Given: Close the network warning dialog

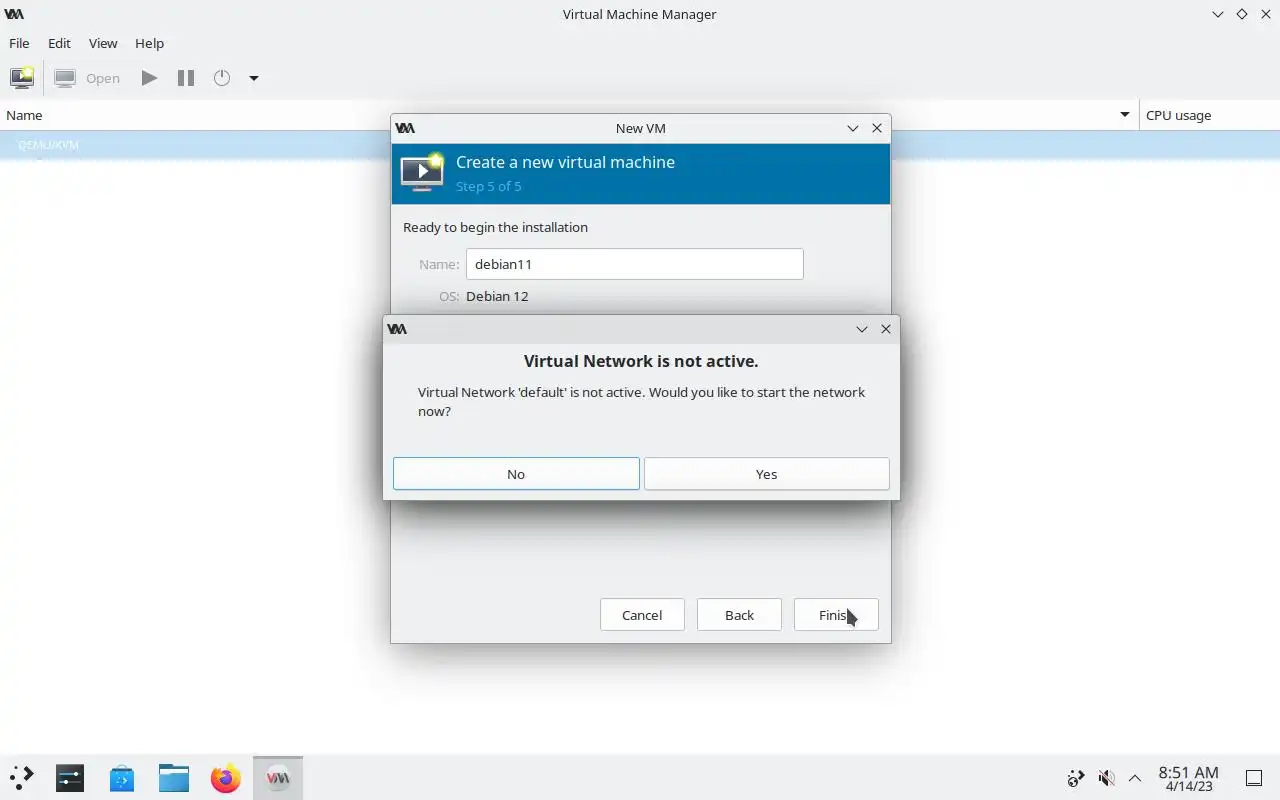Looking at the screenshot, I should point(886,329).
